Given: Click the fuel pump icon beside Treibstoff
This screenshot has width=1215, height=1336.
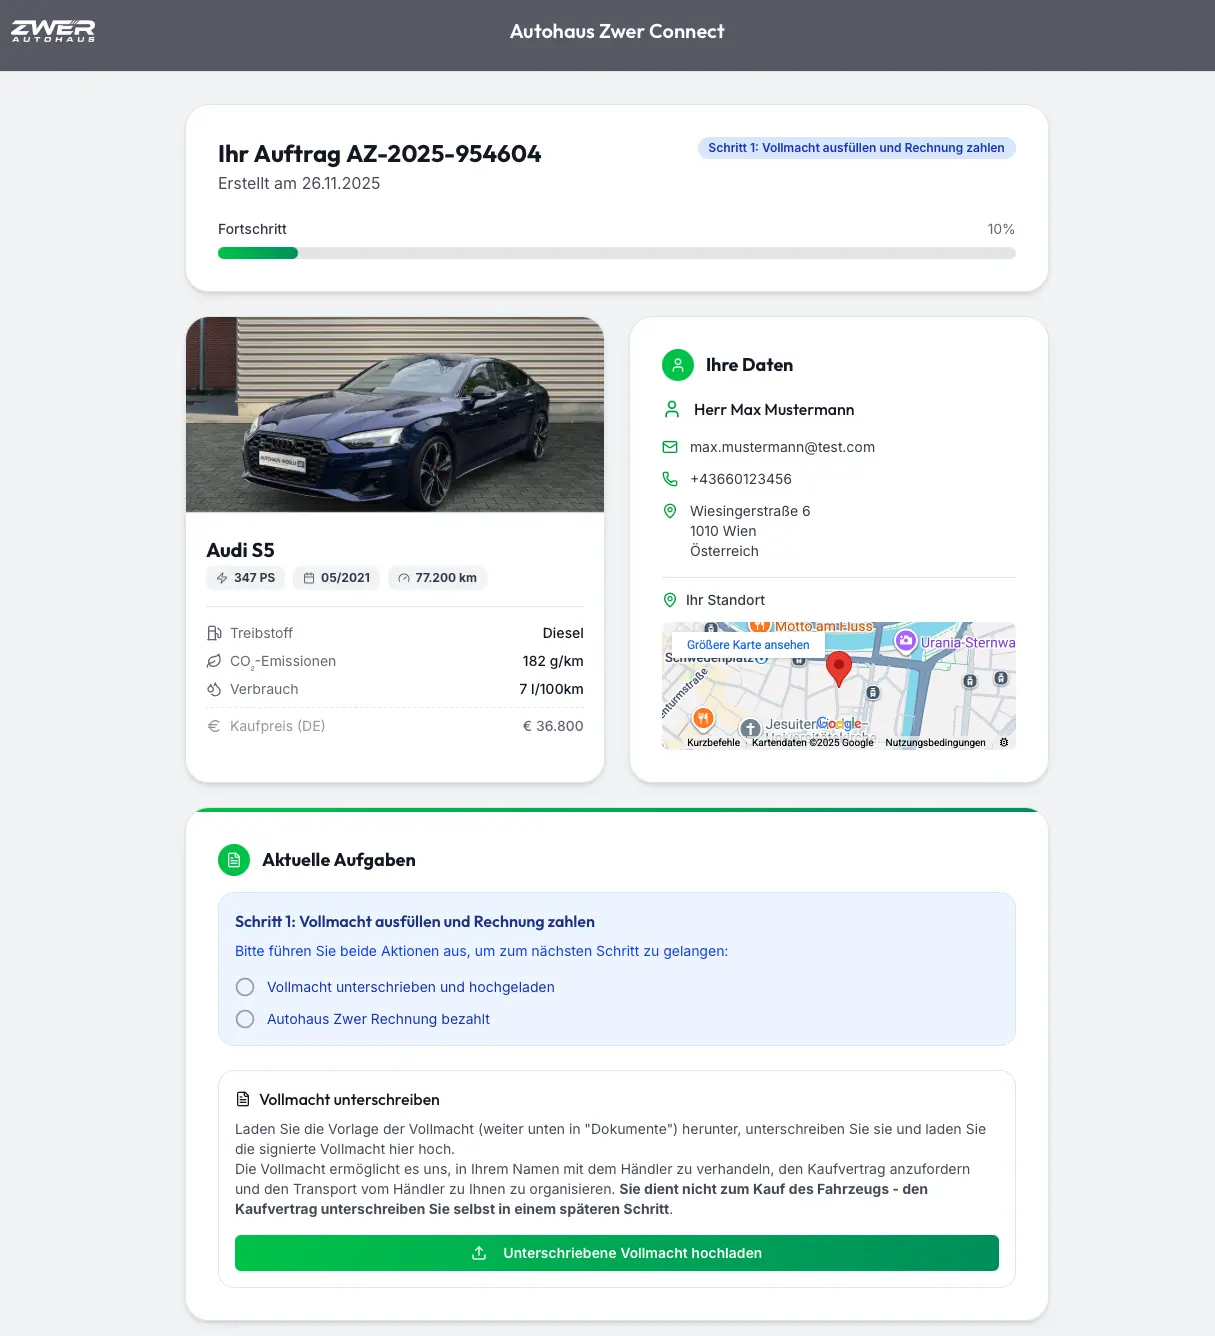Looking at the screenshot, I should click(214, 632).
